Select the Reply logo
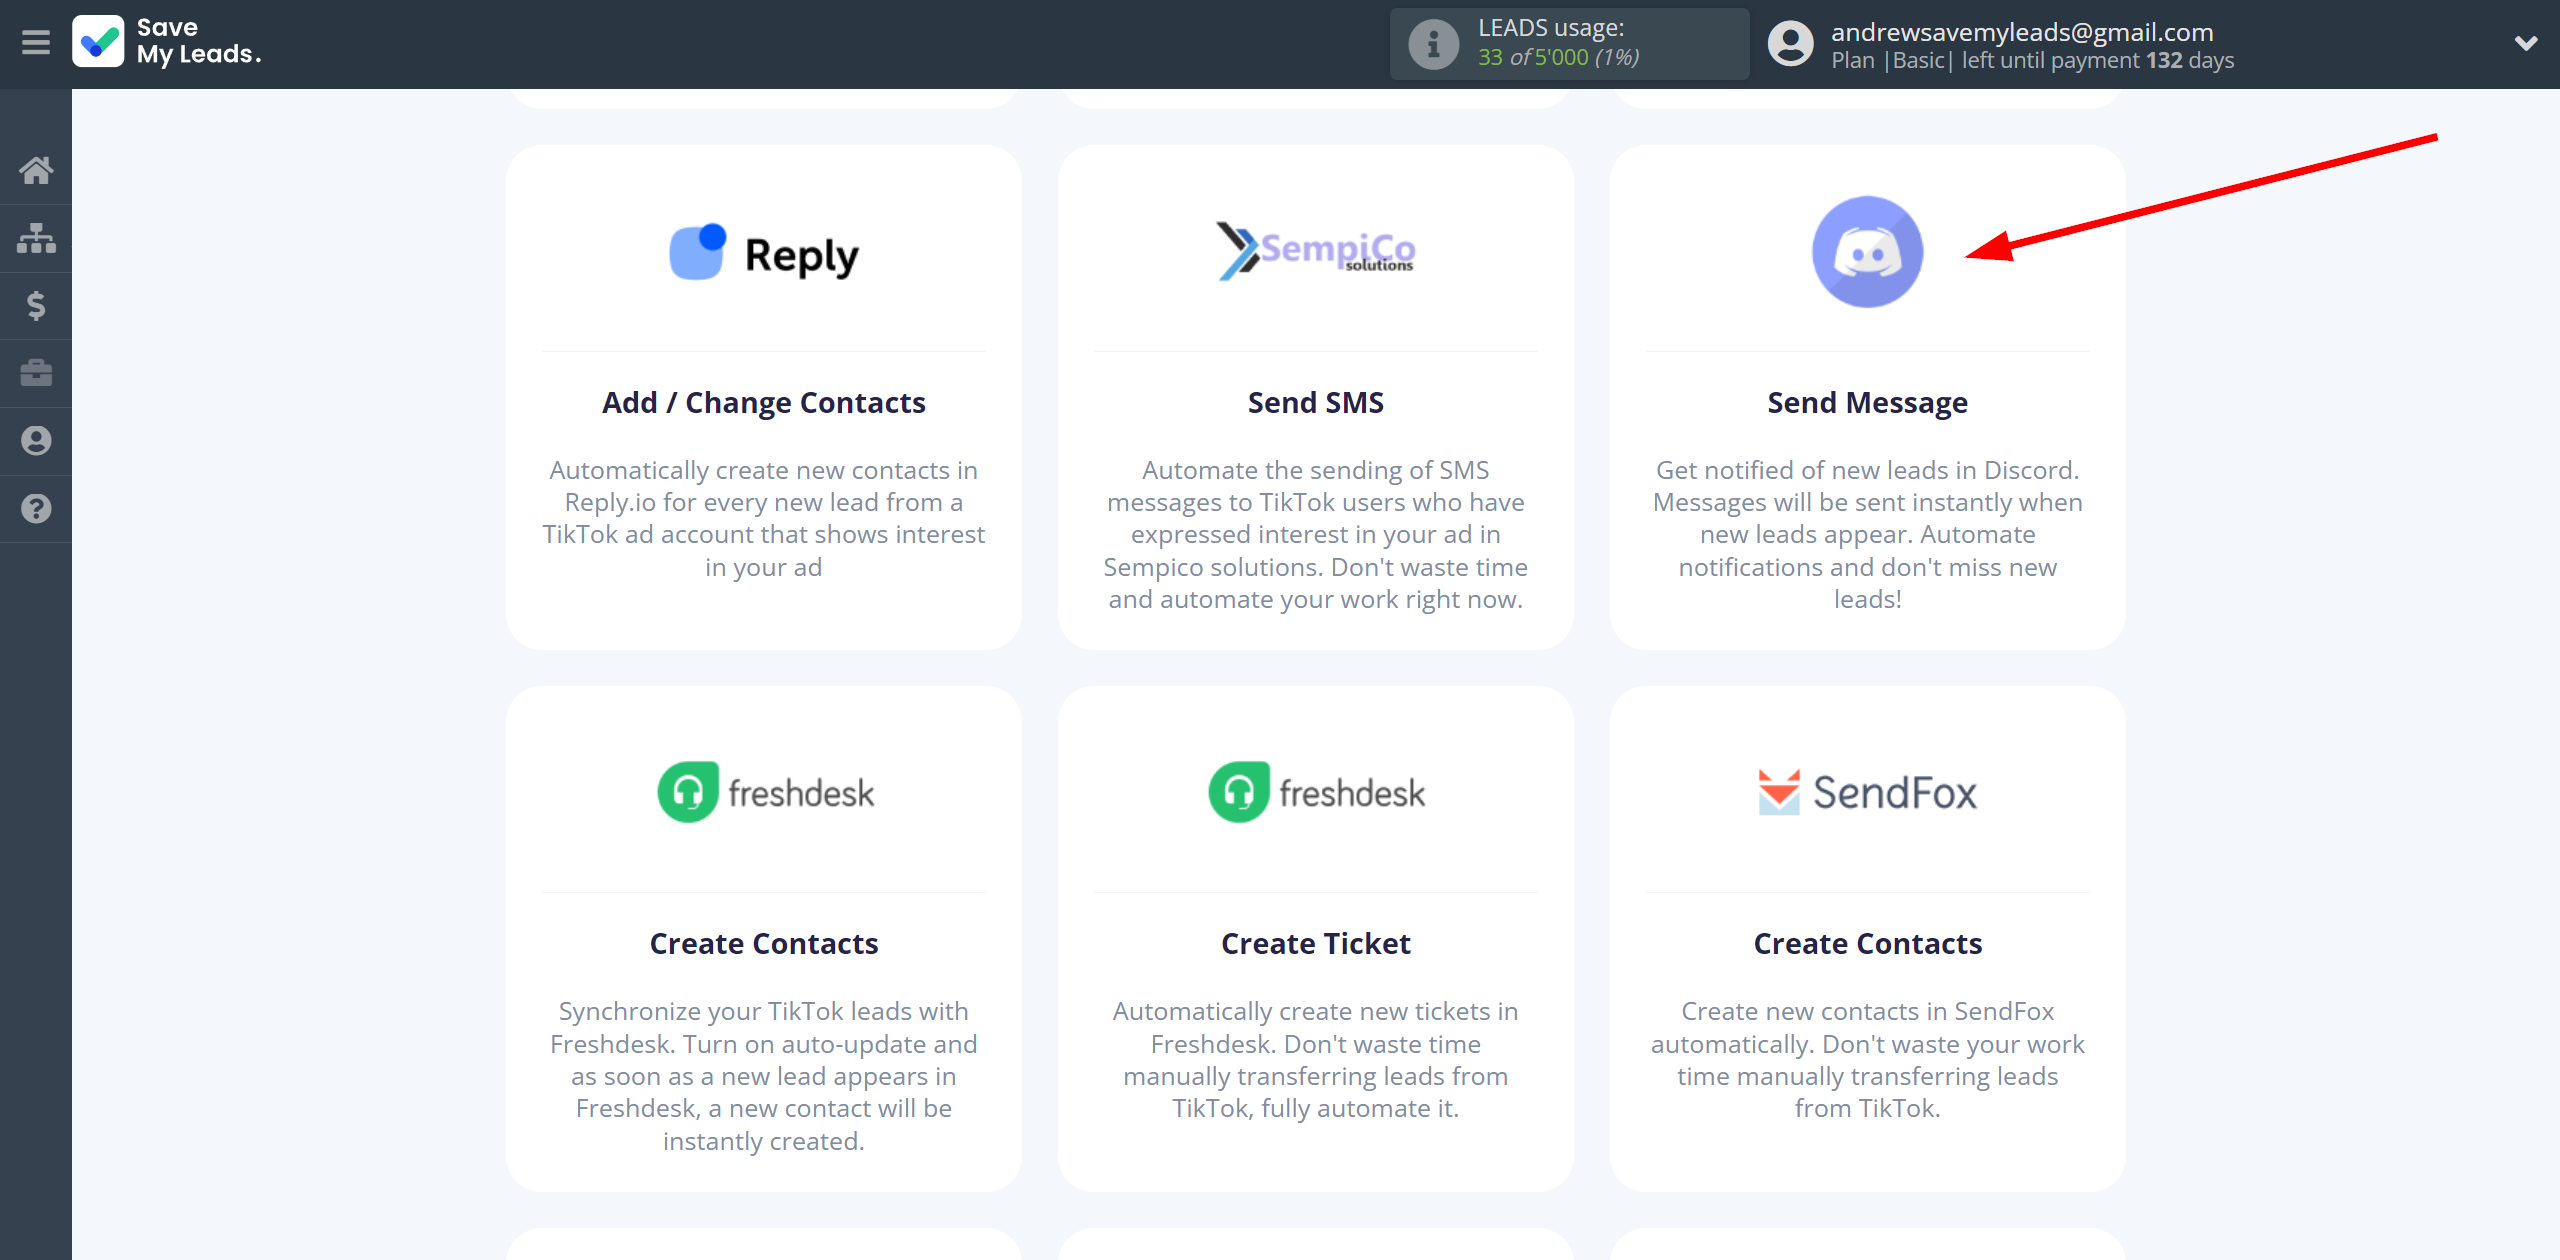Viewport: 2560px width, 1260px height. point(764,253)
